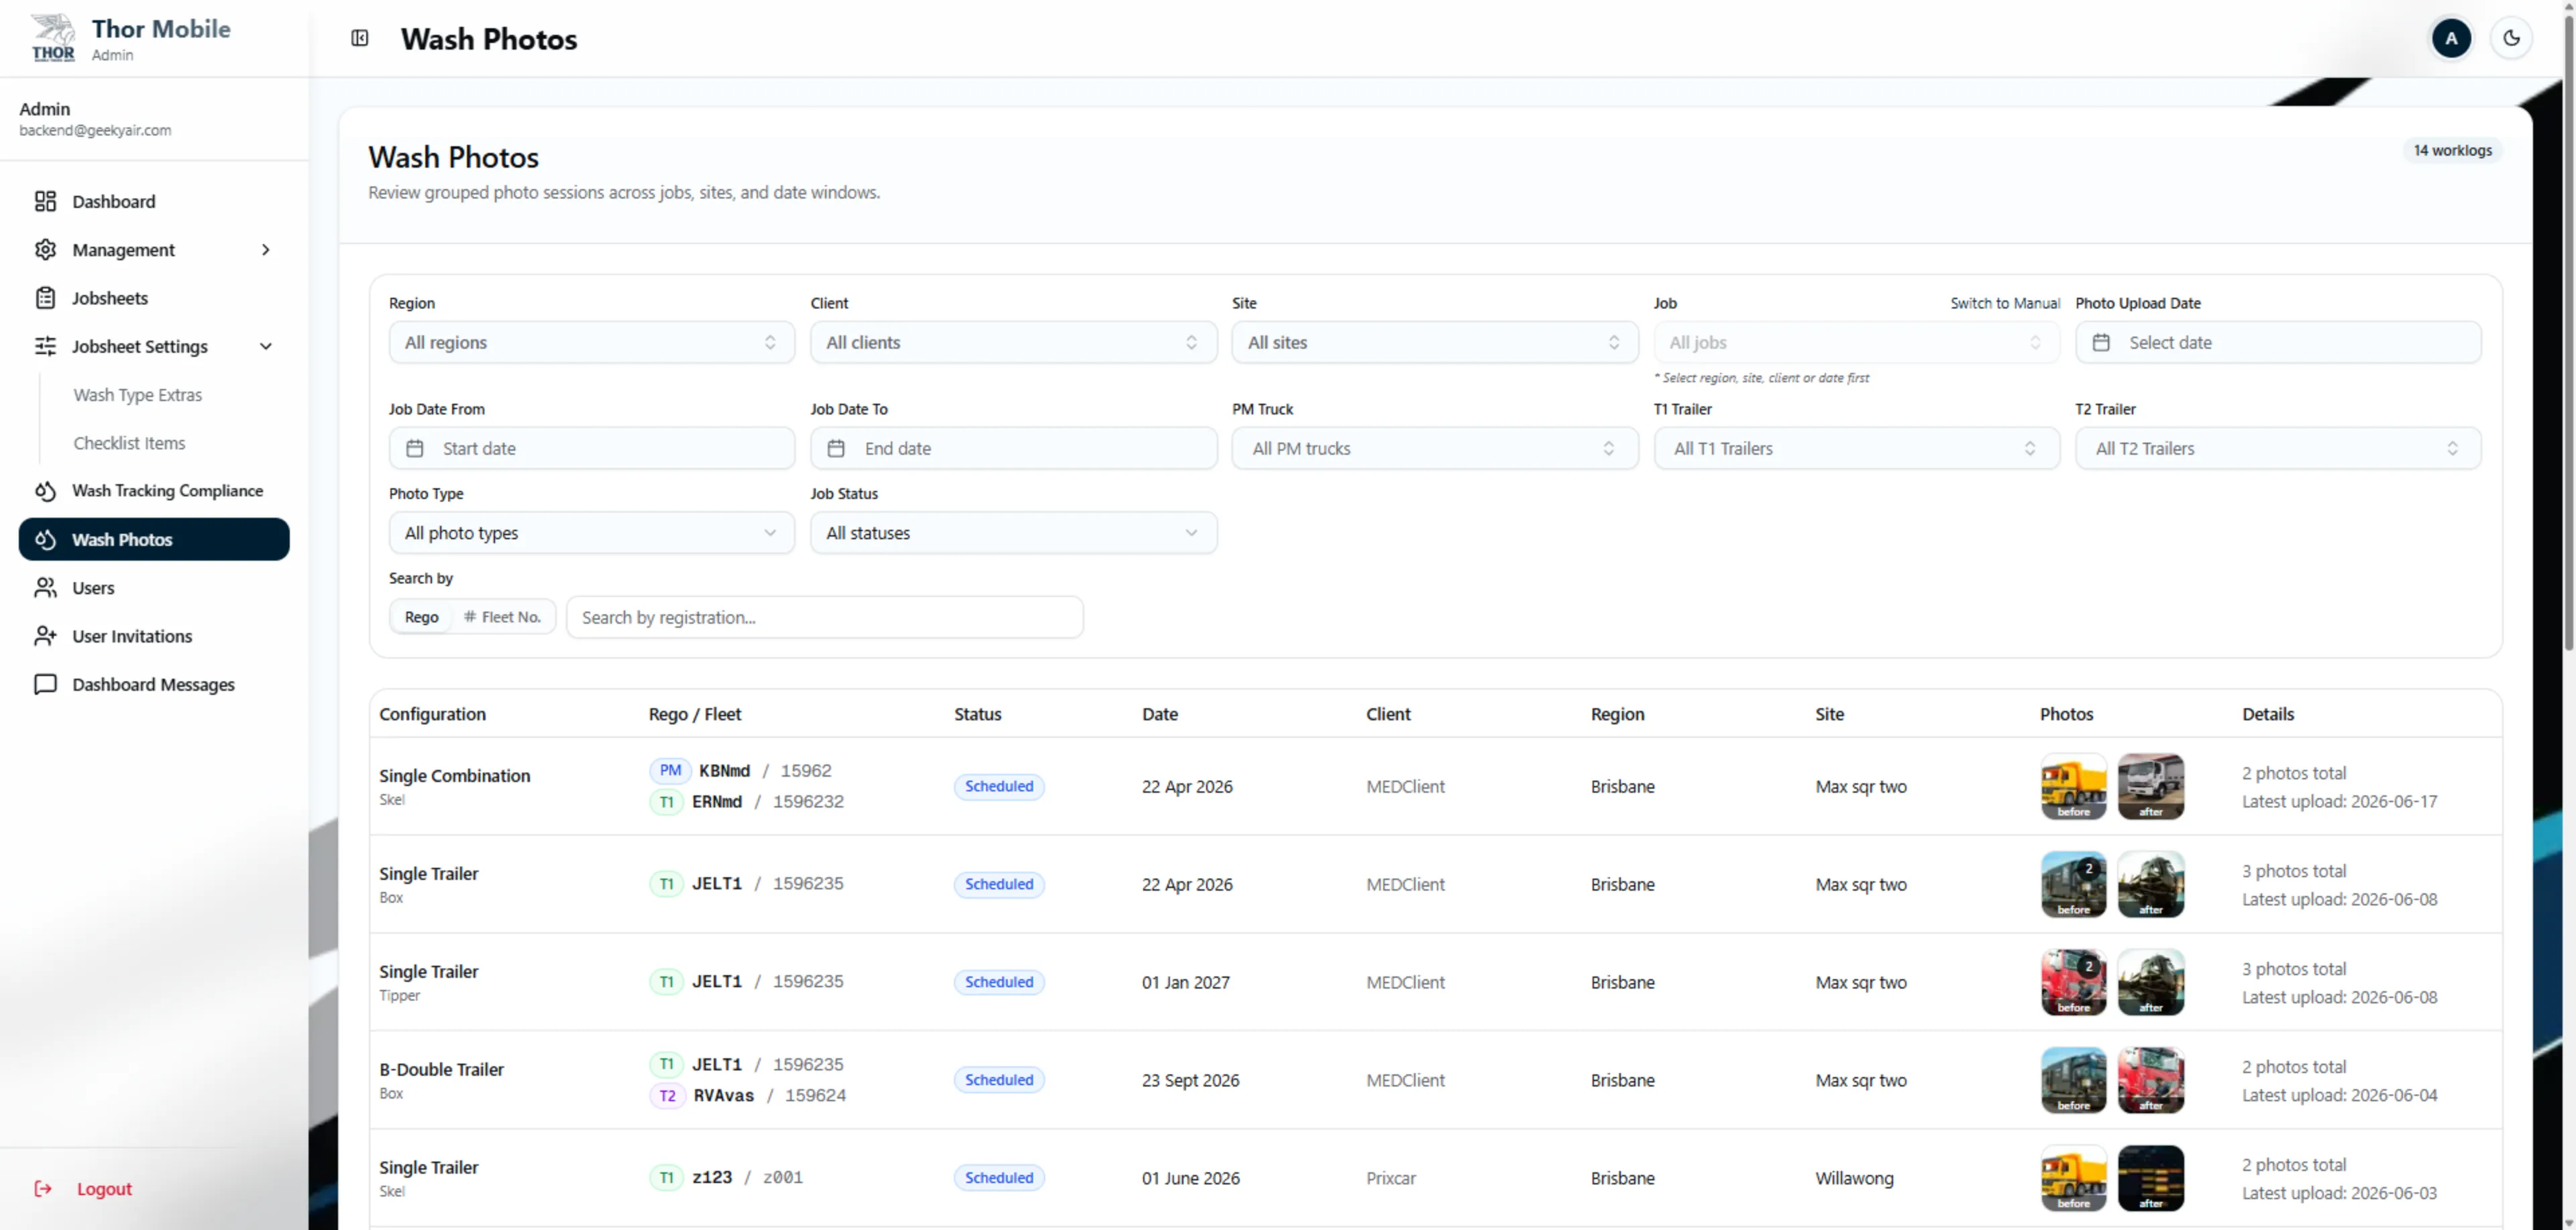Open the All T2 Trailers dropdown
The width and height of the screenshot is (2576, 1230).
tap(2278, 448)
